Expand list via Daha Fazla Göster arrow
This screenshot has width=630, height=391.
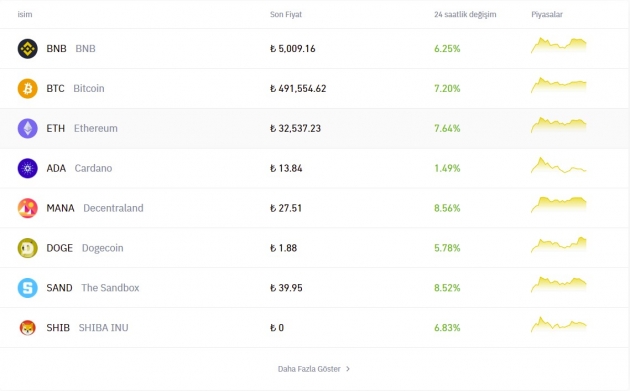point(348,368)
